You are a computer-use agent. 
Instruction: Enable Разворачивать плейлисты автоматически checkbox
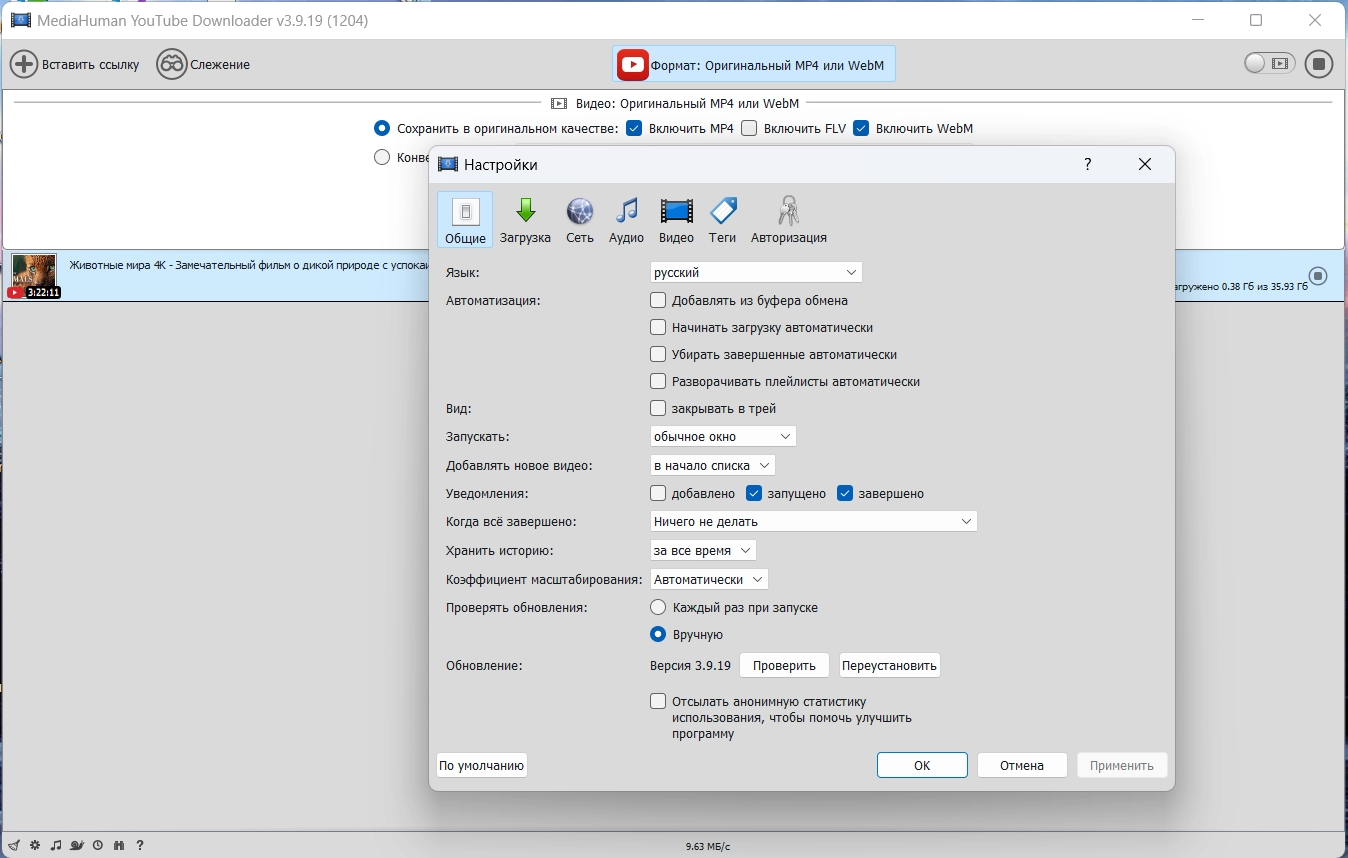pyautogui.click(x=658, y=381)
